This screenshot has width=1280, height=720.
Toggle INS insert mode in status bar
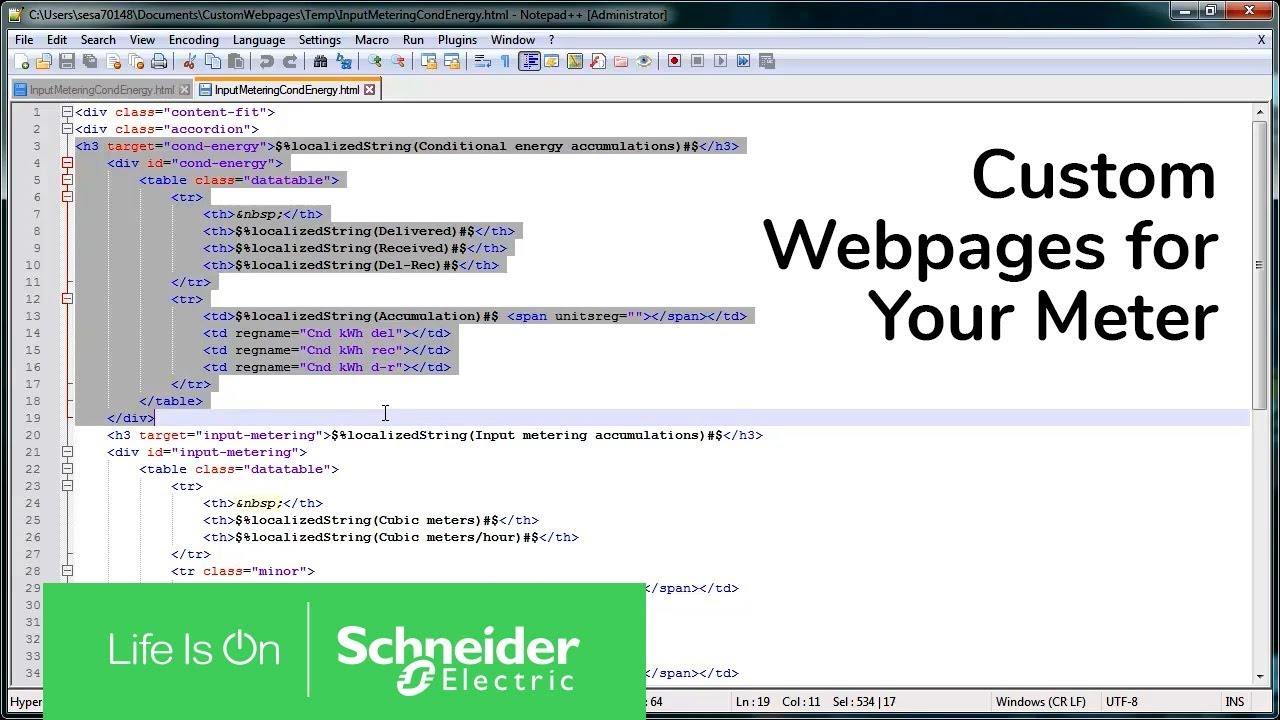click(x=1234, y=702)
